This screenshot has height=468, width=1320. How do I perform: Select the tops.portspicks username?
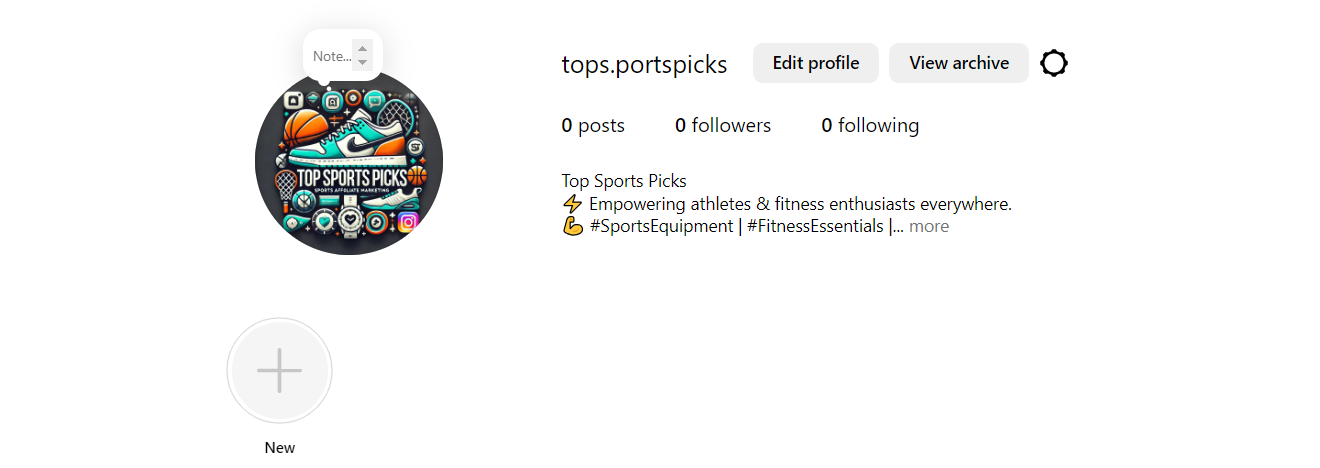[644, 65]
